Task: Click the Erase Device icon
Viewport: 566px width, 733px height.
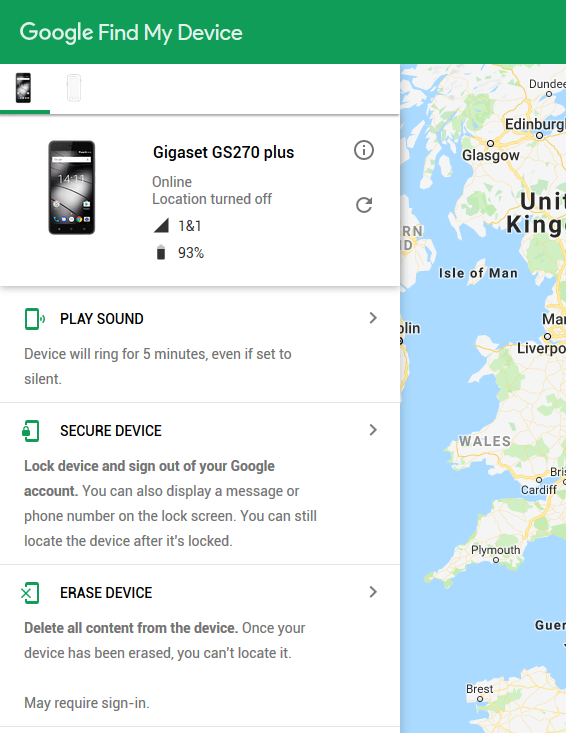Action: point(30,593)
